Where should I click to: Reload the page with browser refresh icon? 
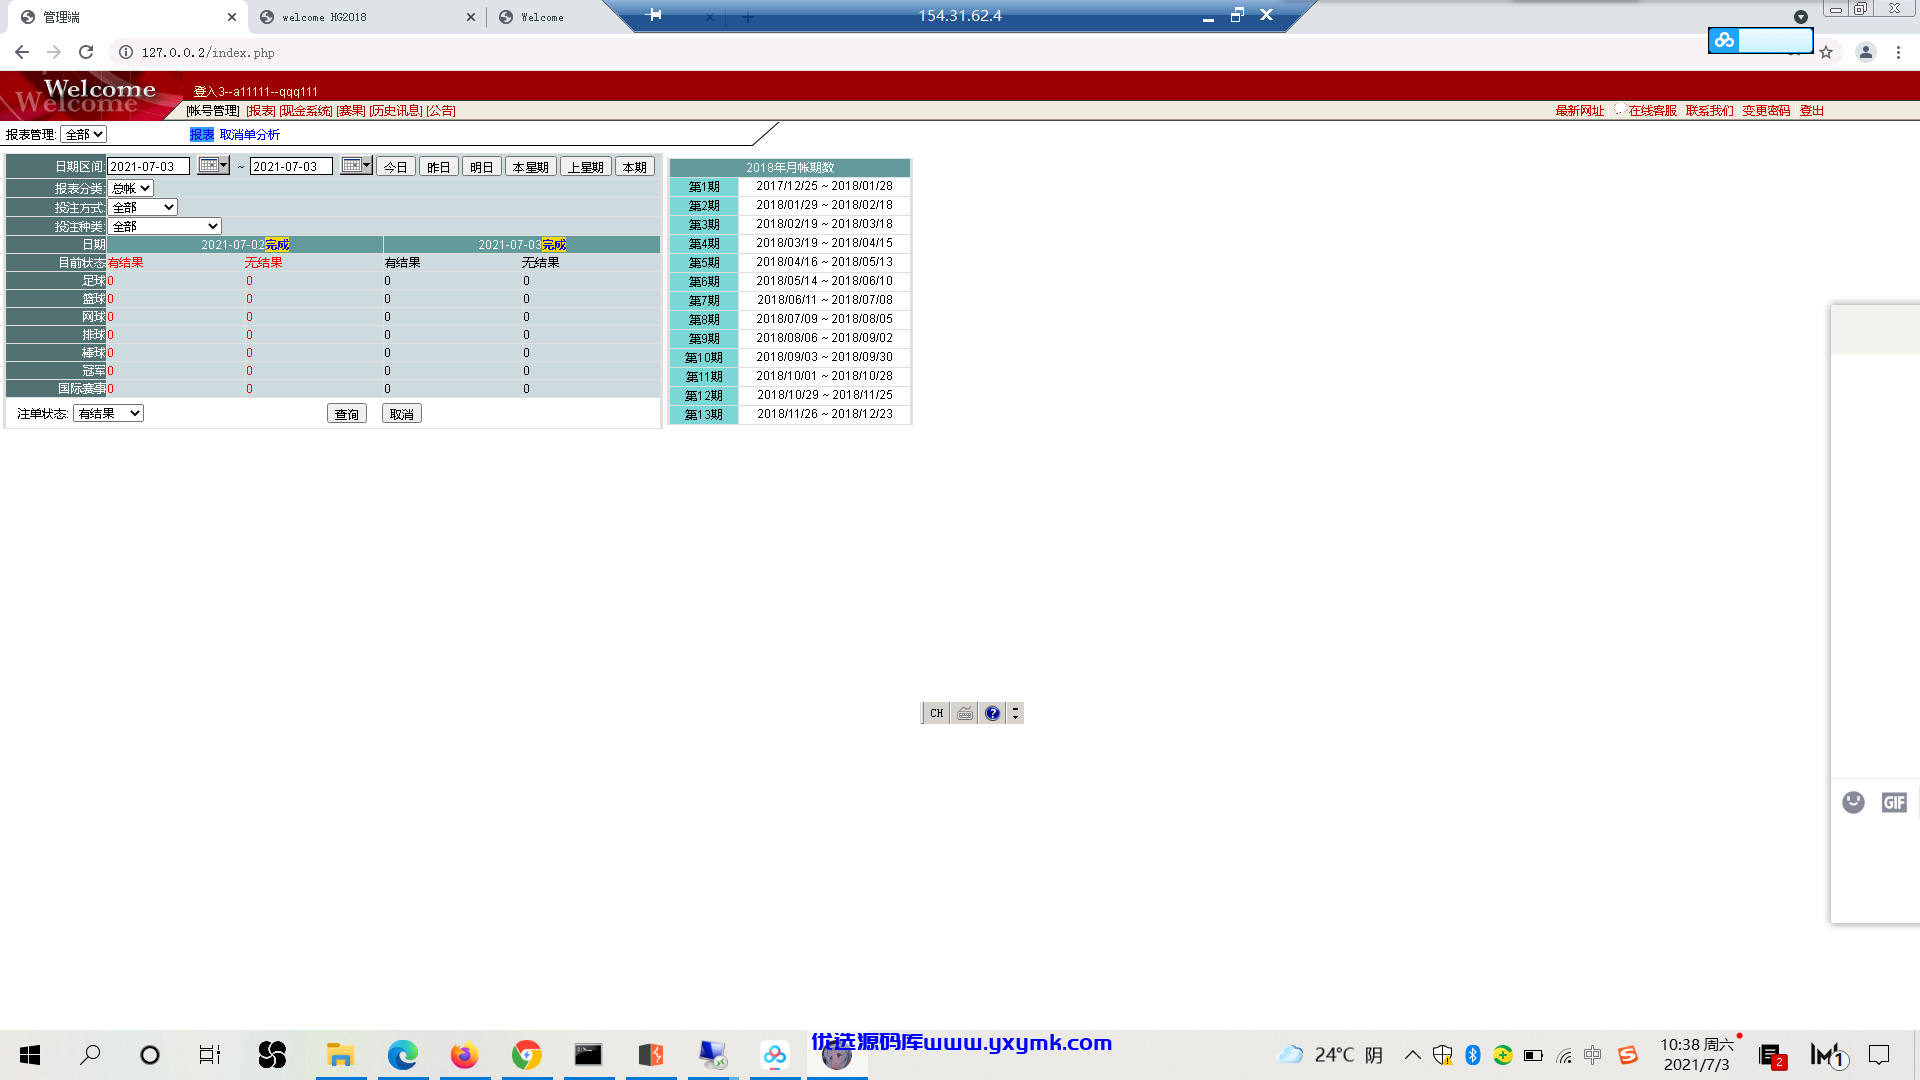pos(86,52)
